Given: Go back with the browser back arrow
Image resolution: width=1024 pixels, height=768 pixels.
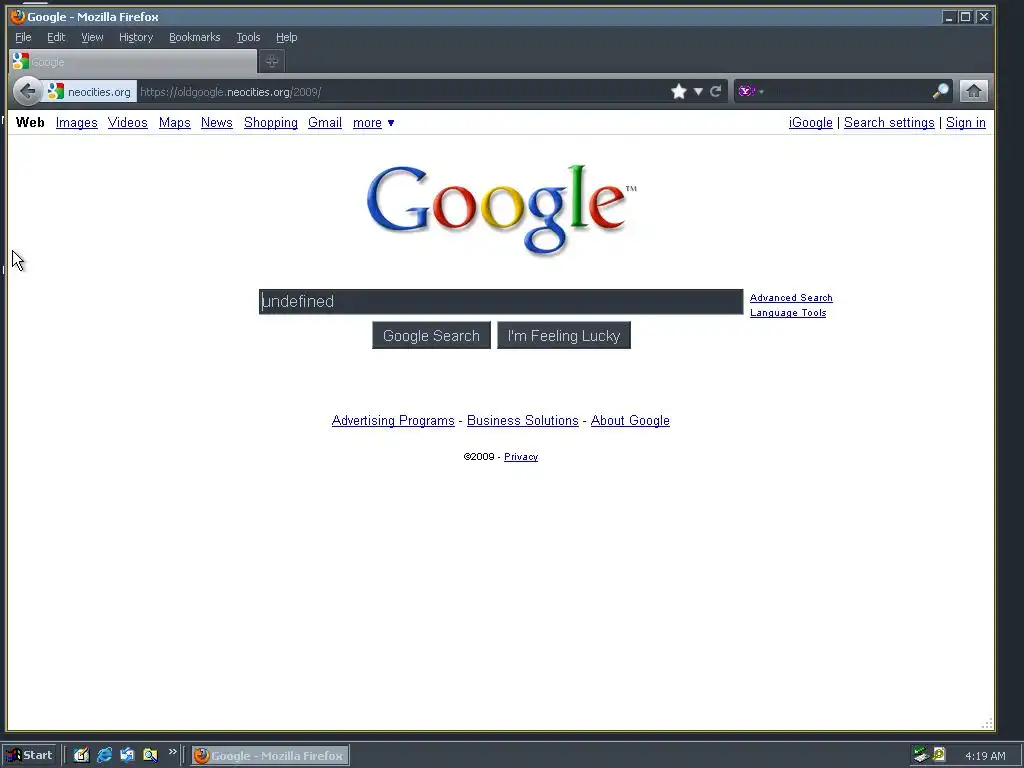Looking at the screenshot, I should (27, 91).
